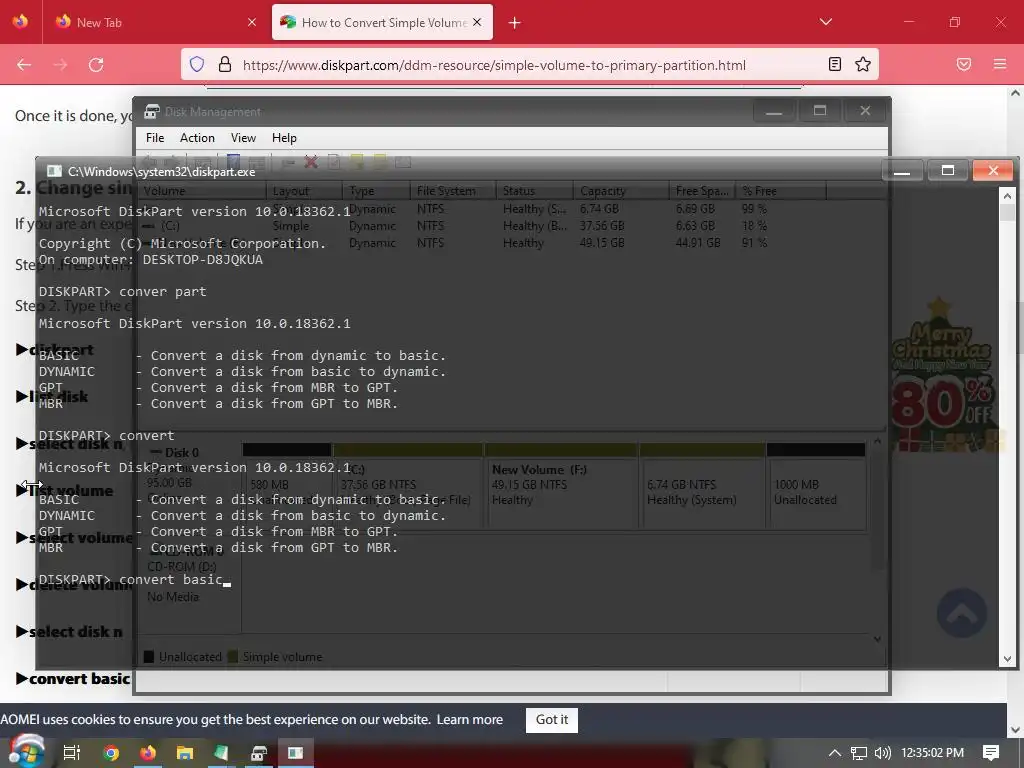Click the padlock site info icon
The height and width of the screenshot is (768, 1024).
(x=225, y=65)
